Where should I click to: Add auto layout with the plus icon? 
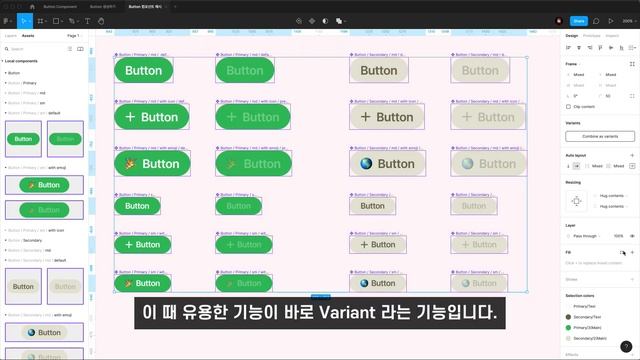[x=632, y=156]
